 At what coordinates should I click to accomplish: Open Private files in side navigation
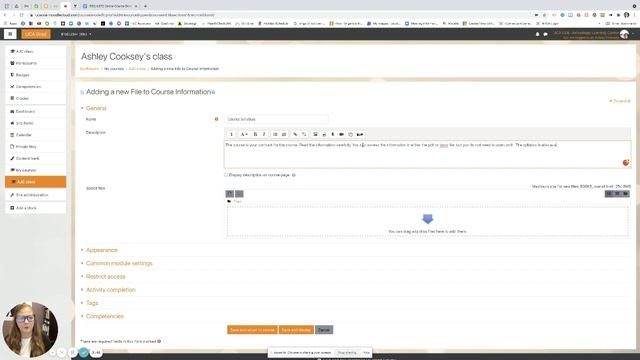(x=36, y=147)
